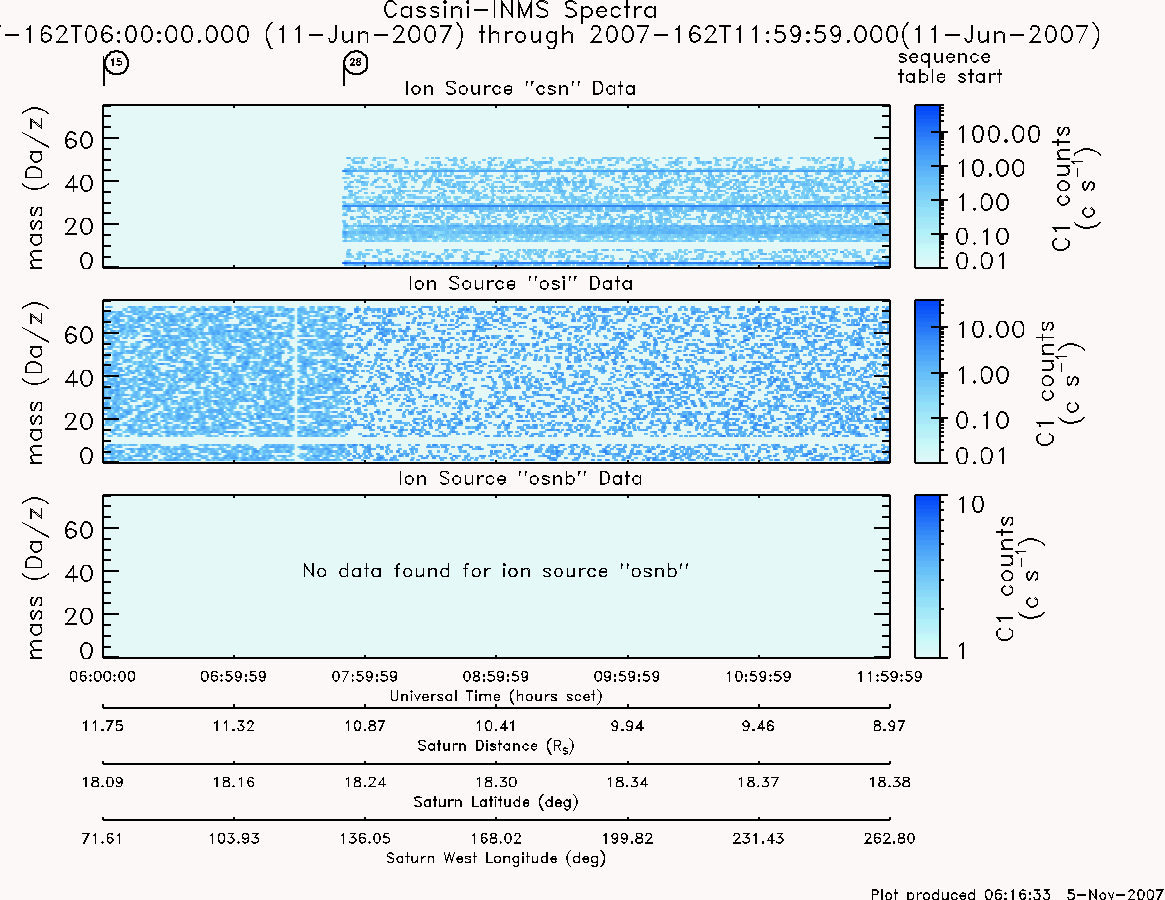Image resolution: width=1165 pixels, height=900 pixels.
Task: Click the 'Ion Source "osnb" Data' heading
Action: coord(520,478)
